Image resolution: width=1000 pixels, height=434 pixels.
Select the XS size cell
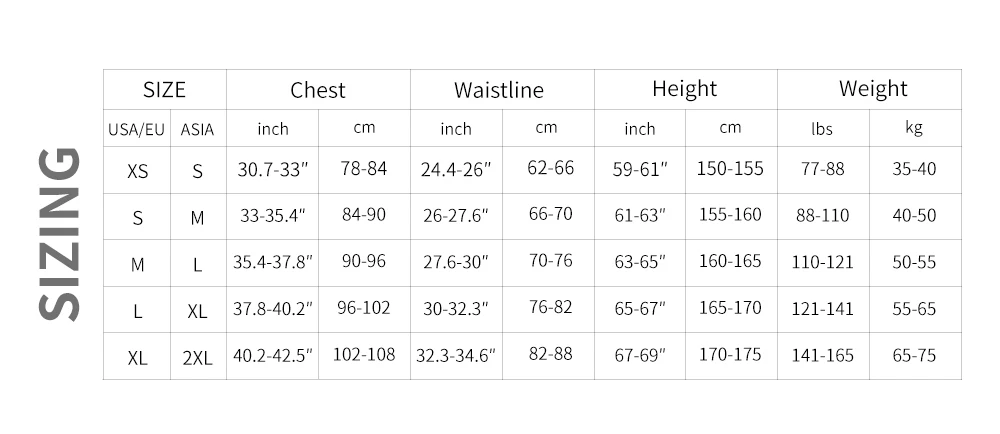[137, 171]
